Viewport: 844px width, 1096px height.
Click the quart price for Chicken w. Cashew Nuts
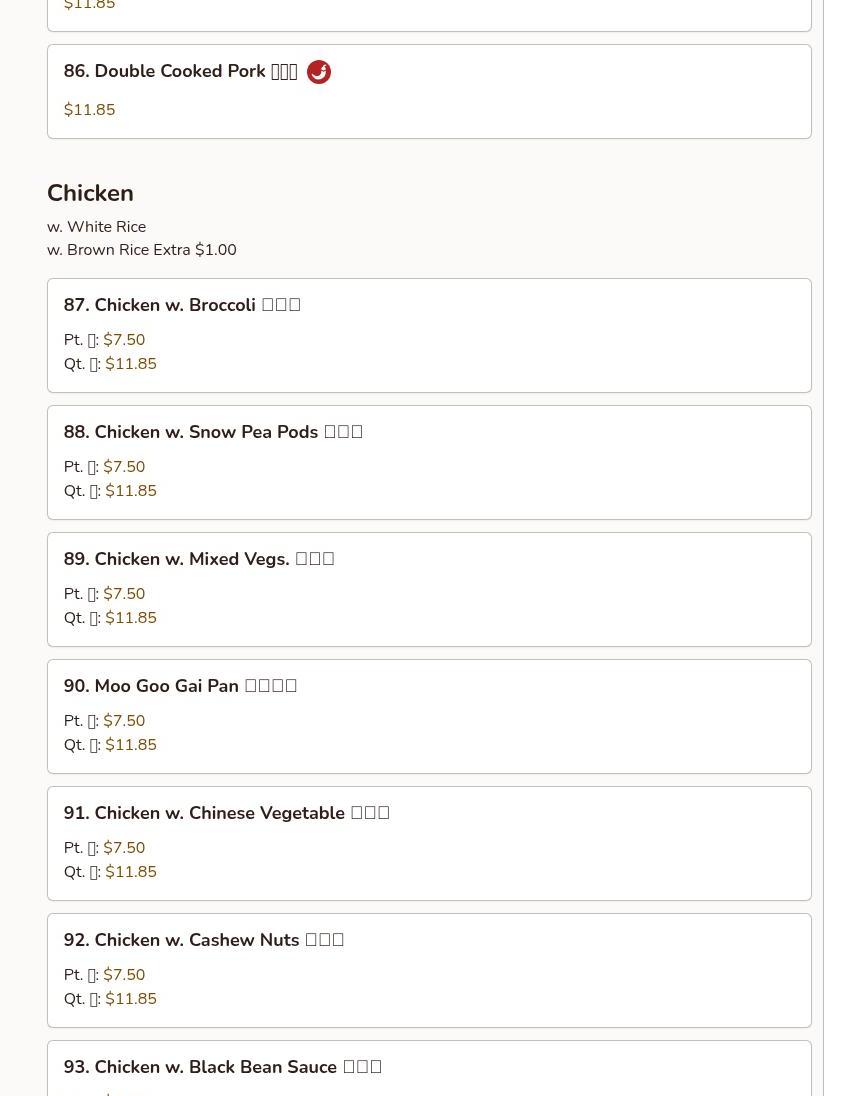[x=131, y=999]
